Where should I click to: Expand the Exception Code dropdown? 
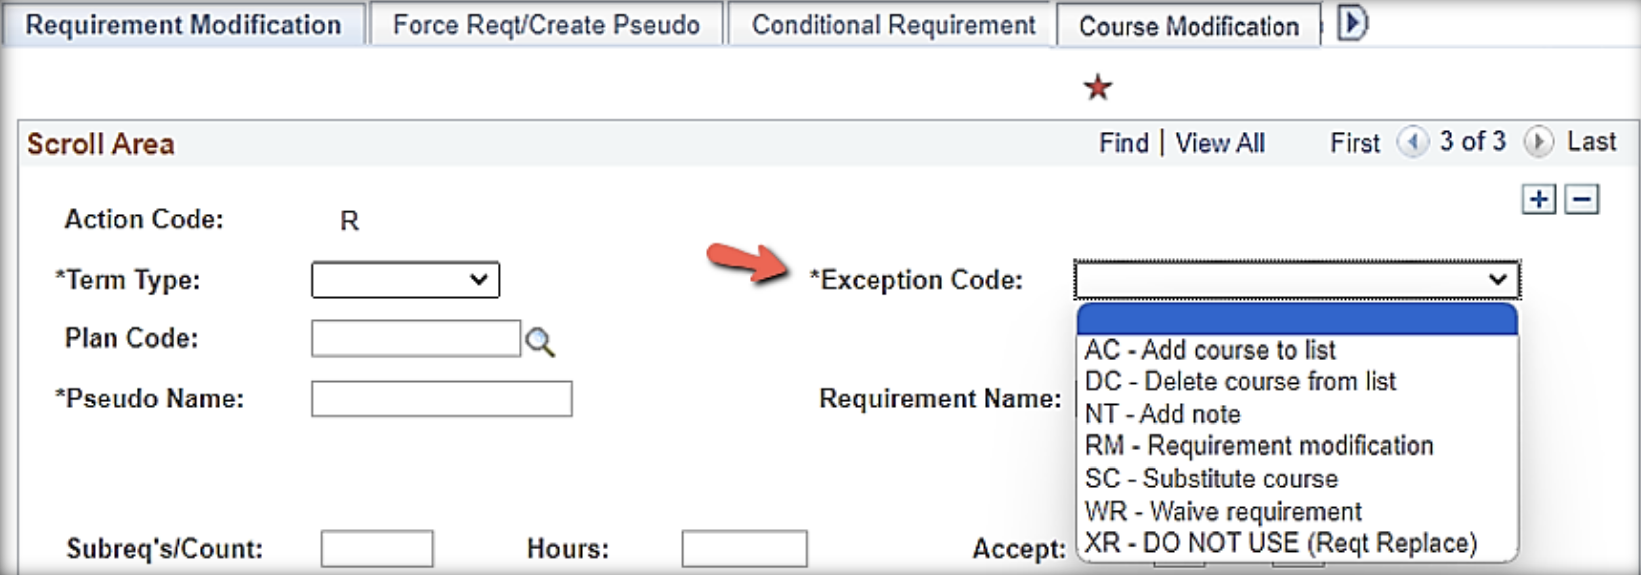(1297, 280)
